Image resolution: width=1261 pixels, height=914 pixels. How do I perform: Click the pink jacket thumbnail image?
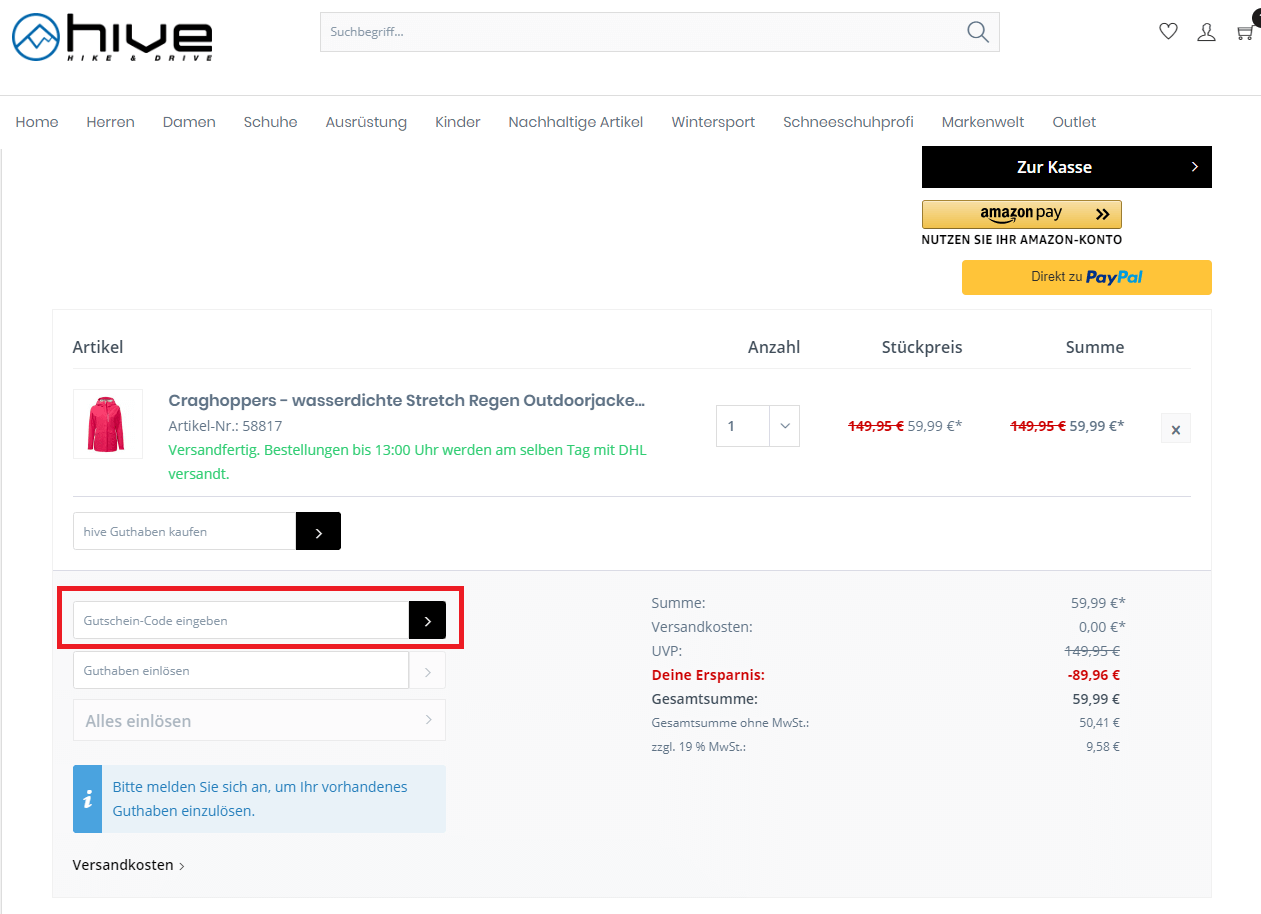tap(108, 424)
